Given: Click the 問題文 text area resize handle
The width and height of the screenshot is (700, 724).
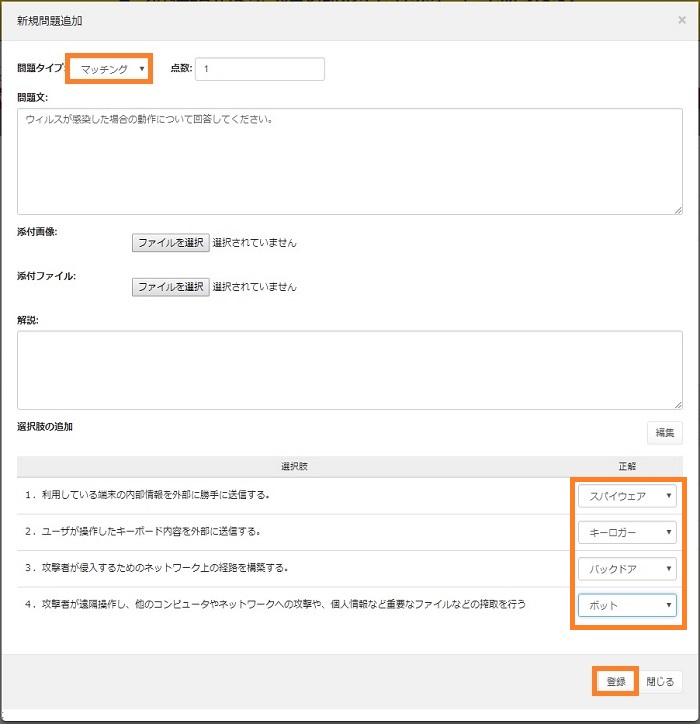Looking at the screenshot, I should tap(678, 209).
